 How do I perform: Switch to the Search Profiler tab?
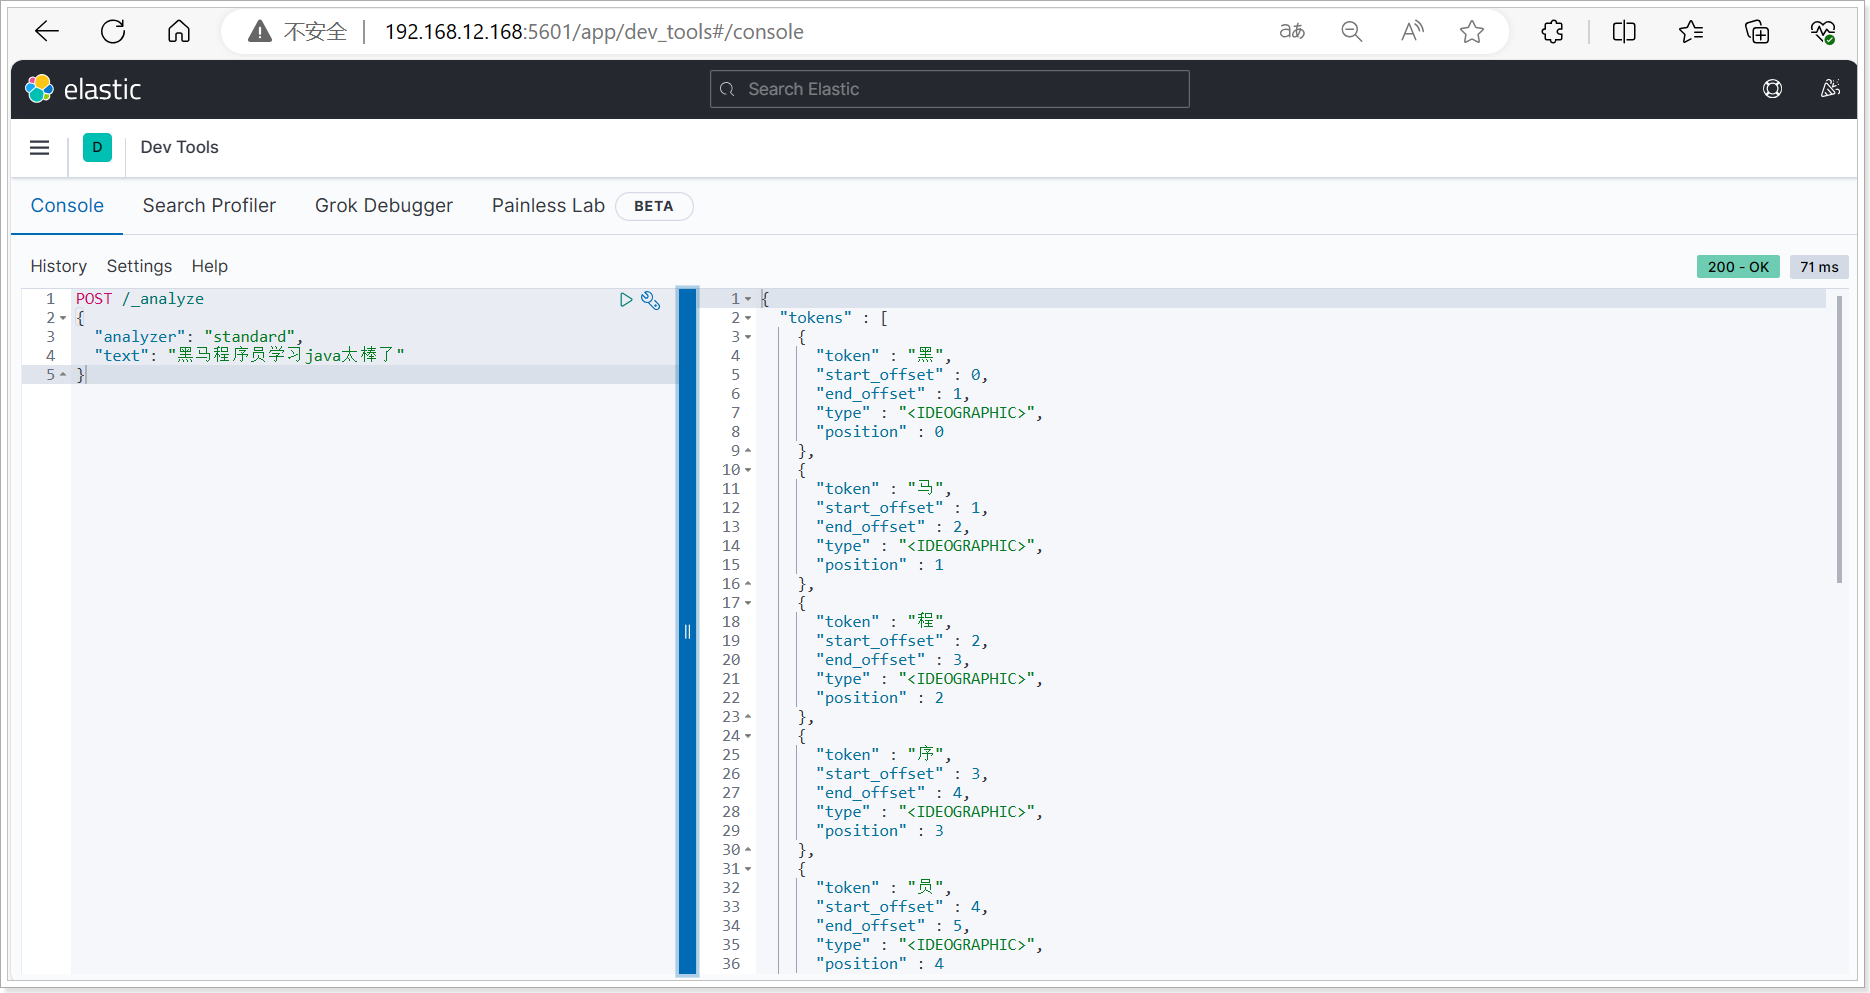209,206
